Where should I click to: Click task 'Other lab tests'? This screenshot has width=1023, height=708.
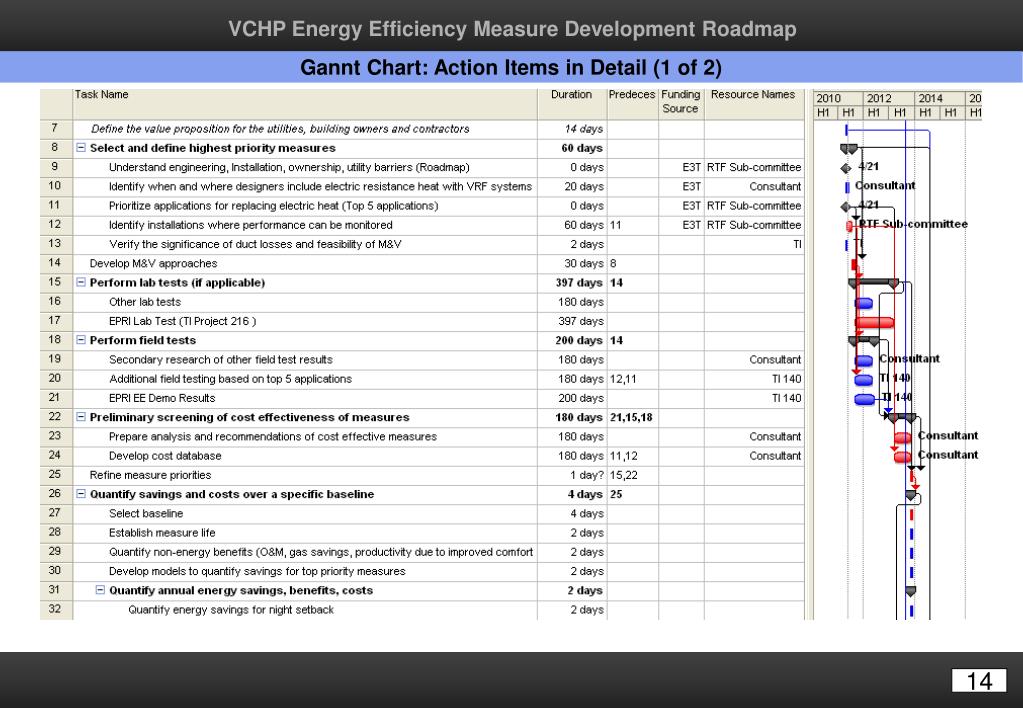pyautogui.click(x=145, y=302)
